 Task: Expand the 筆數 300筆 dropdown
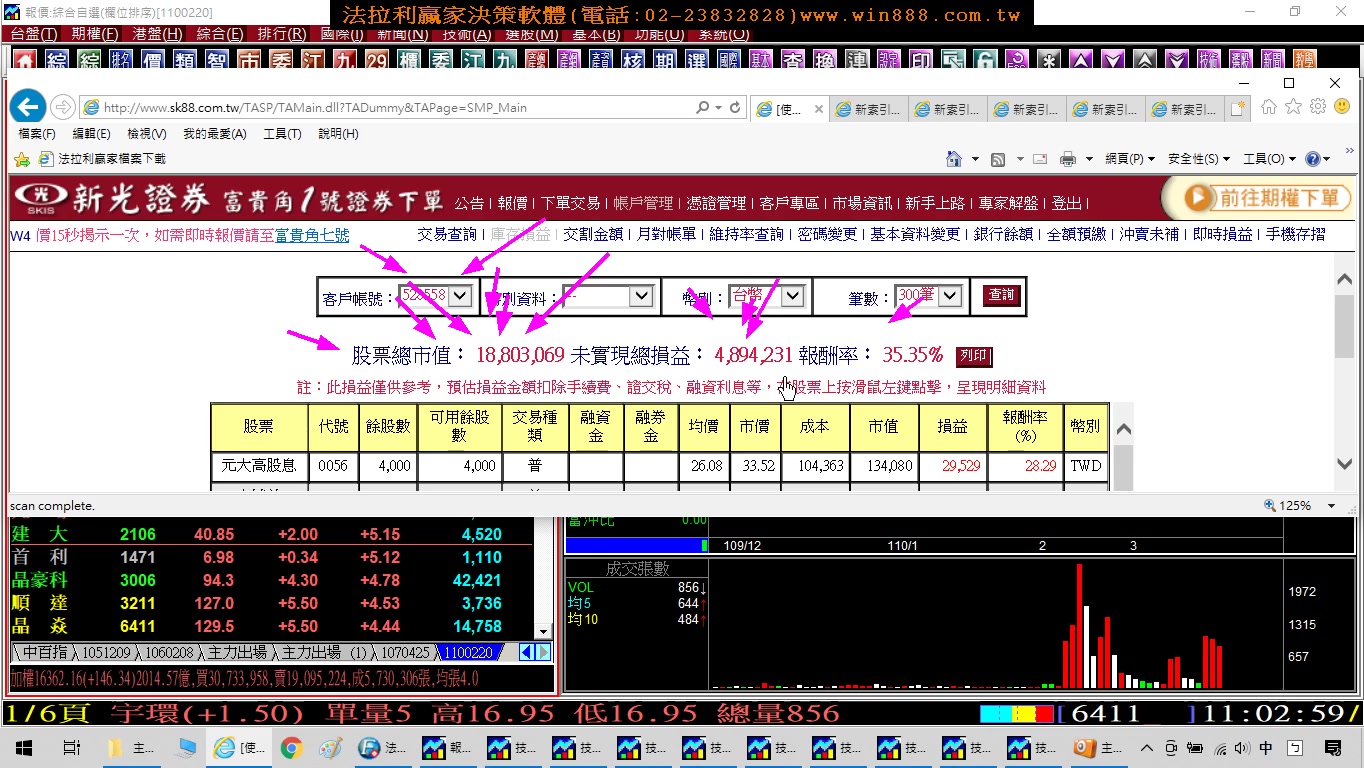pyautogui.click(x=949, y=296)
